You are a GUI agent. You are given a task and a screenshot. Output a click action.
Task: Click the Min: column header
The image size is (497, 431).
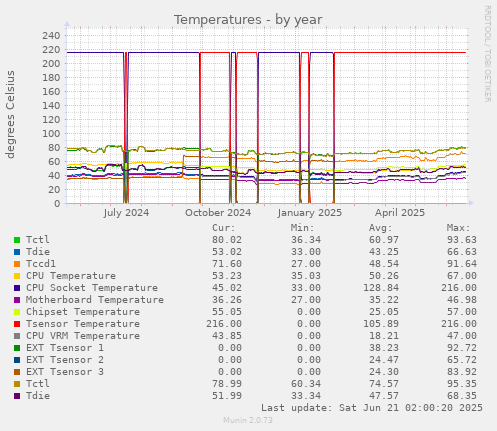tap(302, 228)
